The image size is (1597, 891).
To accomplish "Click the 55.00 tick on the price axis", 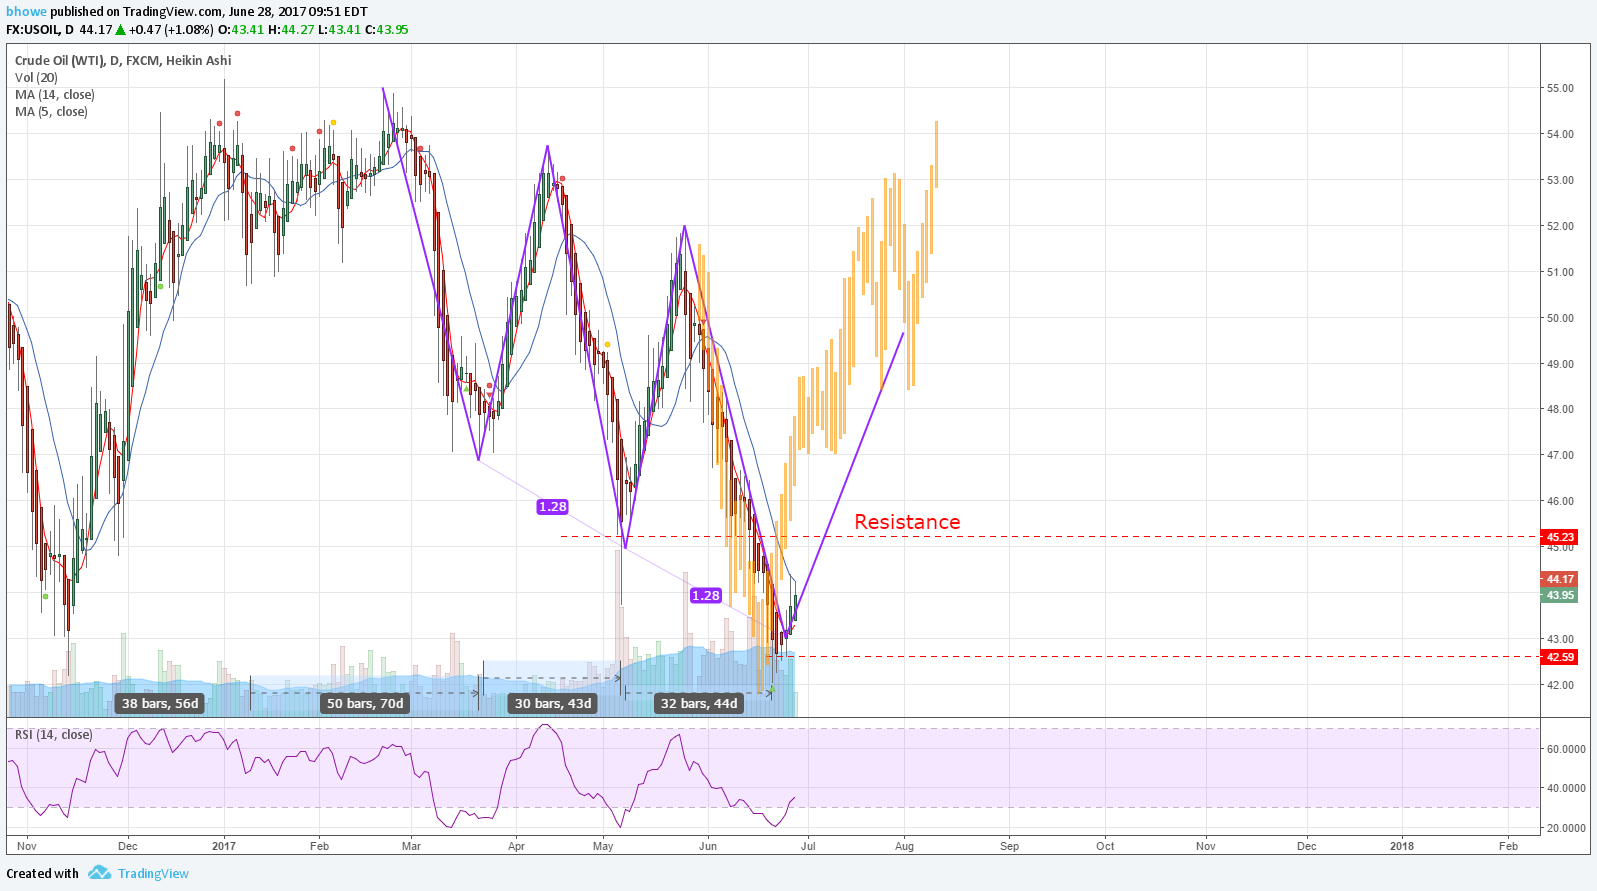I will [x=1560, y=88].
